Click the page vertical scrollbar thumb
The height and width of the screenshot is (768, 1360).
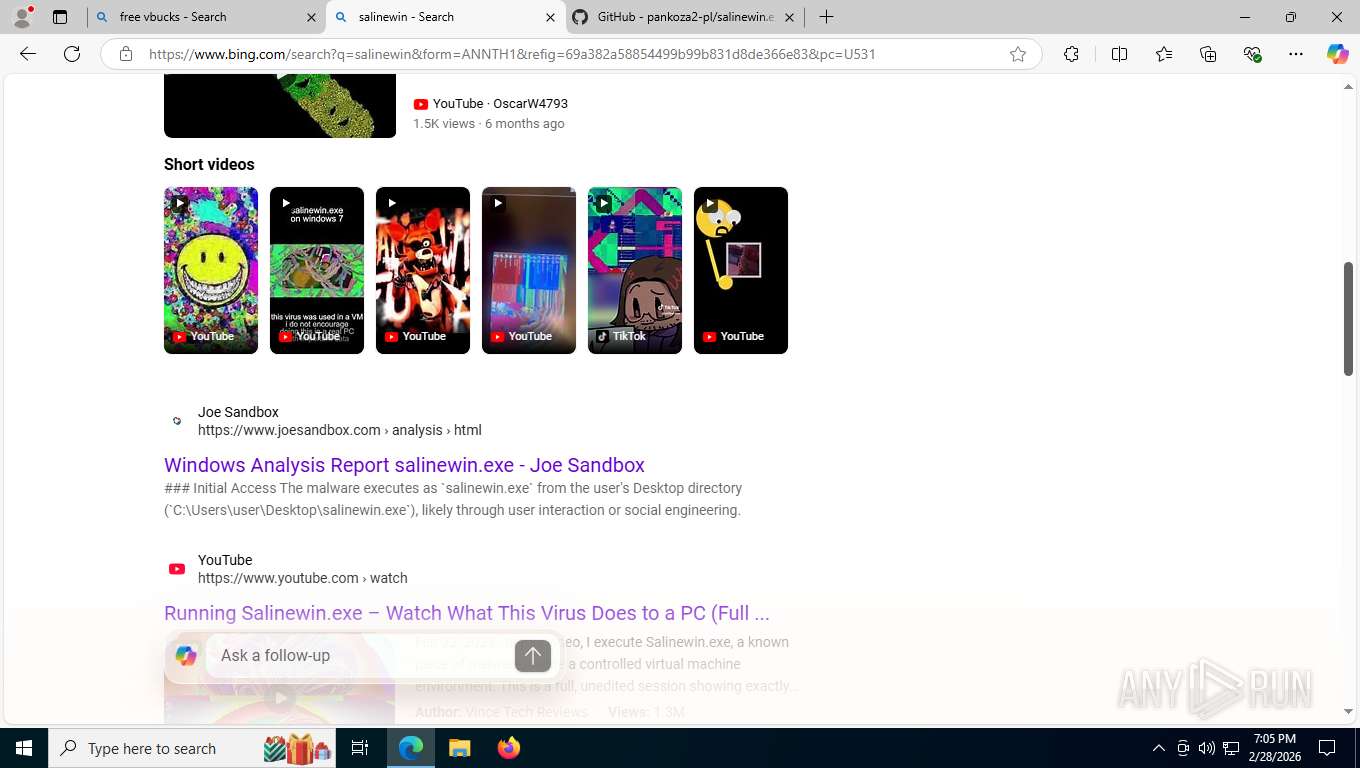(x=1348, y=318)
